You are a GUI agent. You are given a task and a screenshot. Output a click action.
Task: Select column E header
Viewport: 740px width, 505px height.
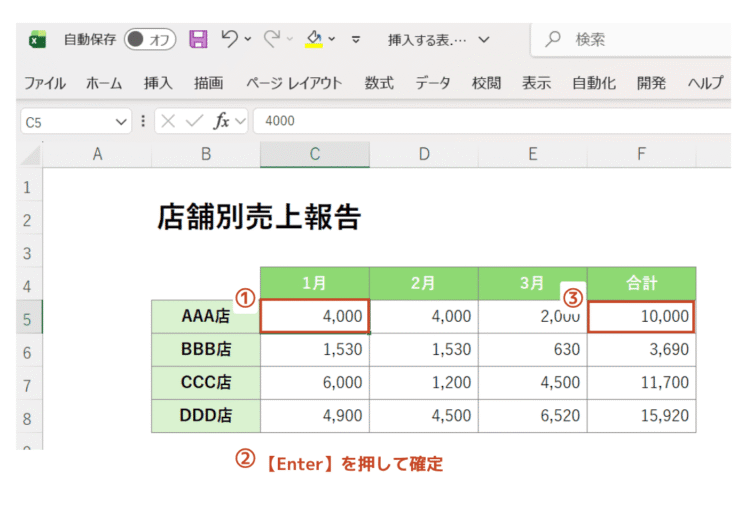(x=533, y=154)
